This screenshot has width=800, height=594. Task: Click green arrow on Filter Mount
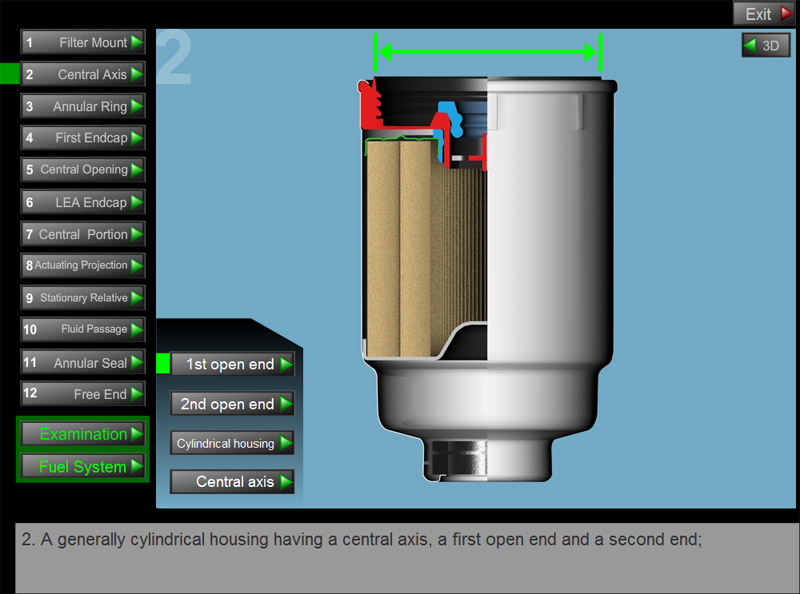click(136, 42)
